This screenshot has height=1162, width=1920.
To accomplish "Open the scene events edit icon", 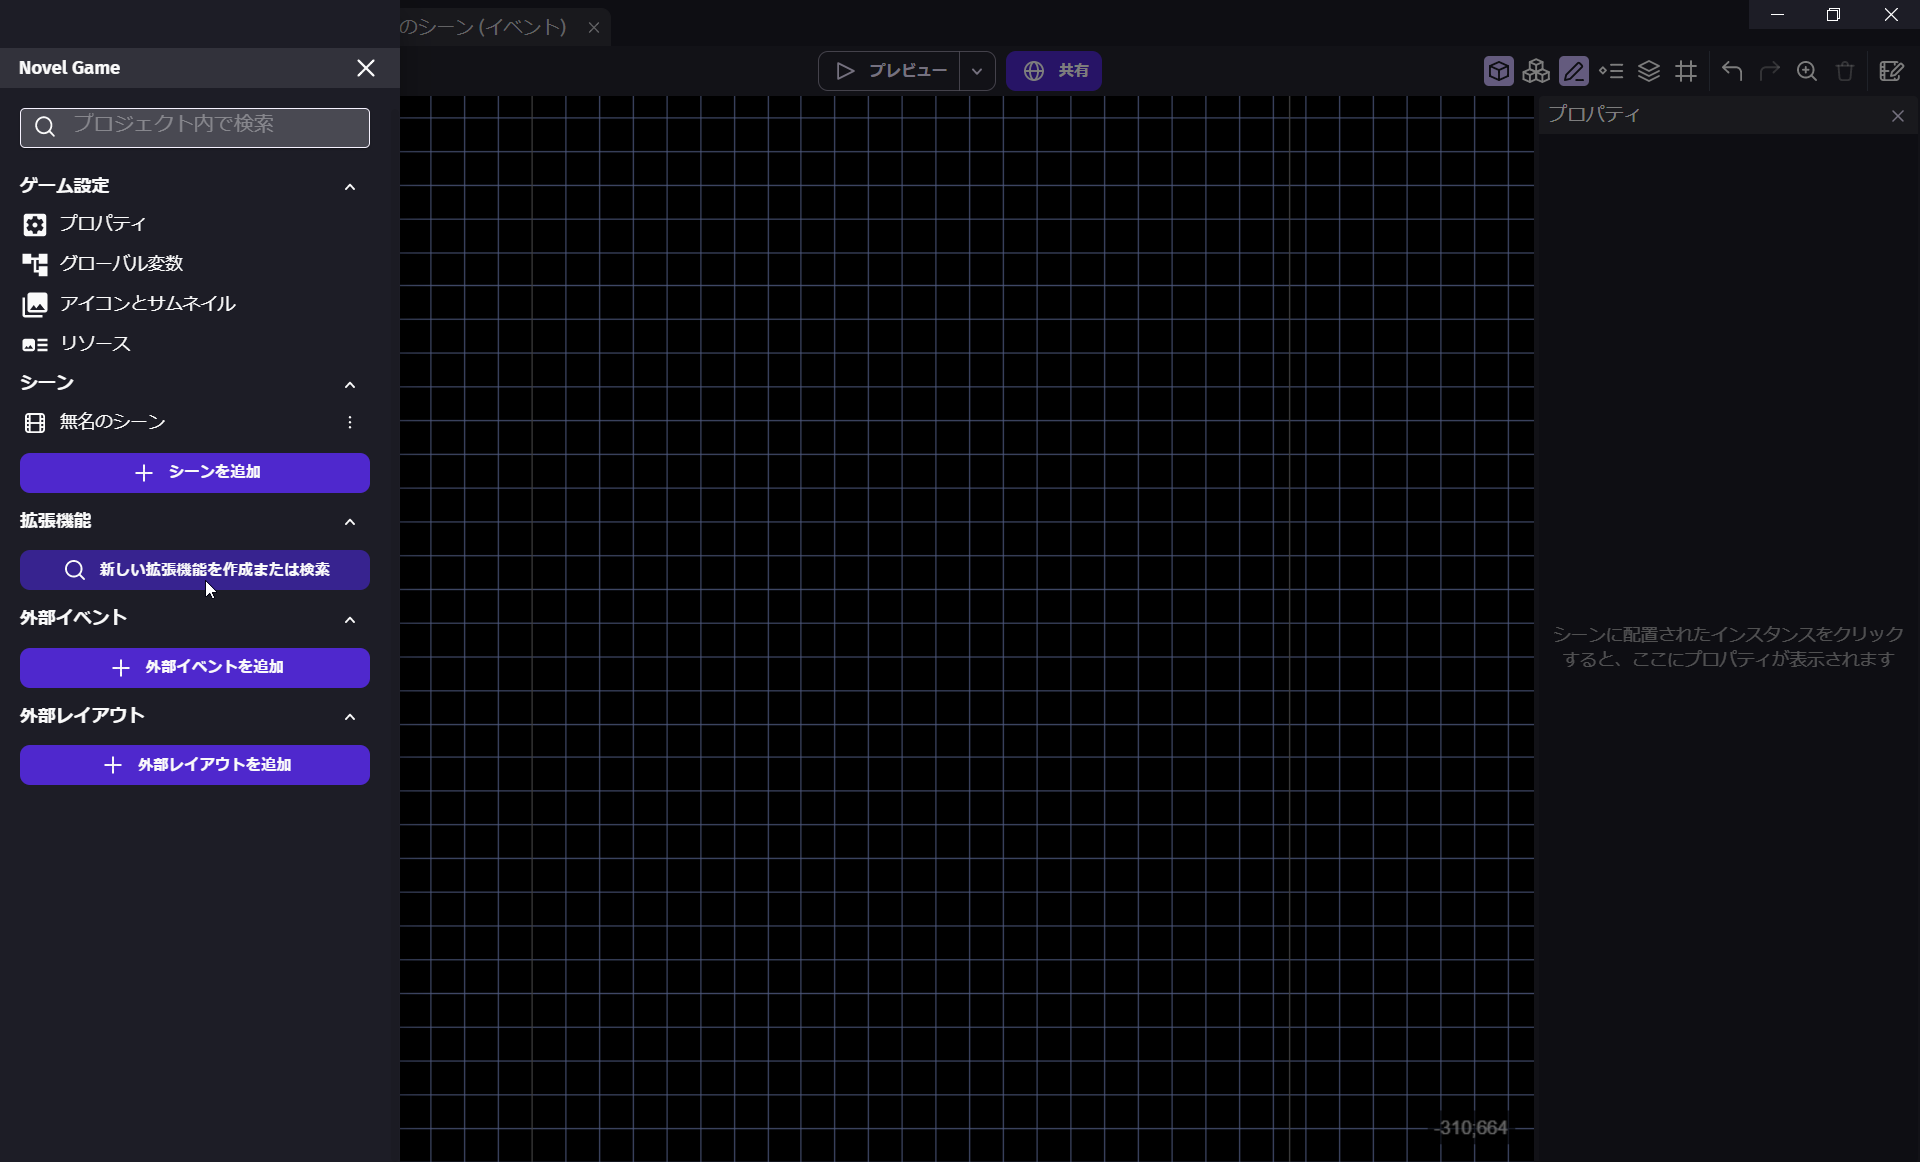I will (1891, 71).
